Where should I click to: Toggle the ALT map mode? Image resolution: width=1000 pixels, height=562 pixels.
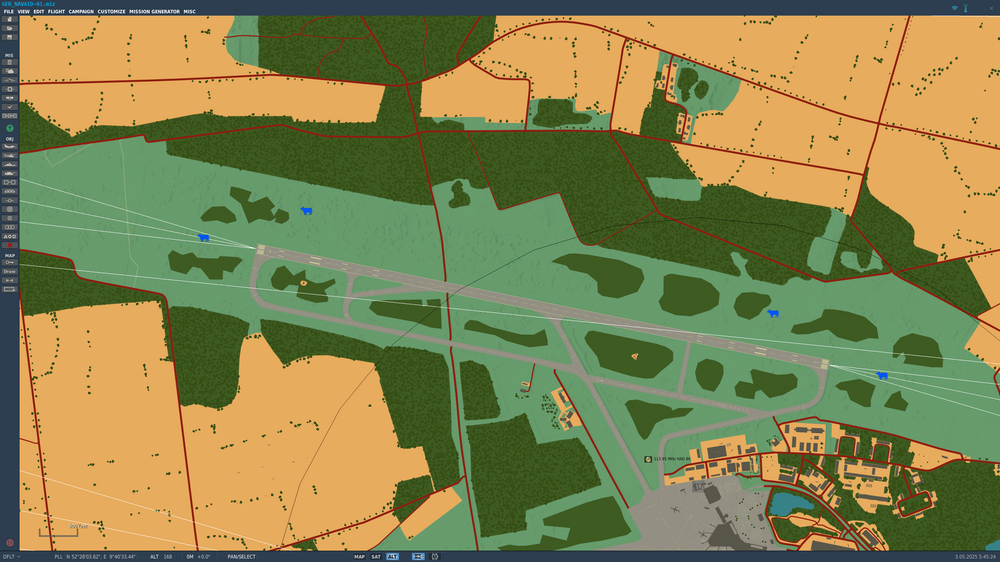[x=392, y=557]
